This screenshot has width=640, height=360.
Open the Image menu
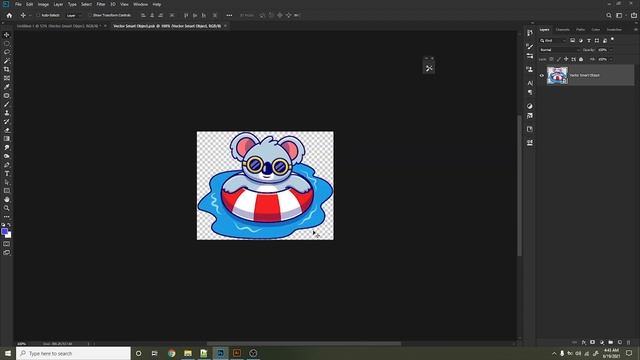click(x=43, y=4)
